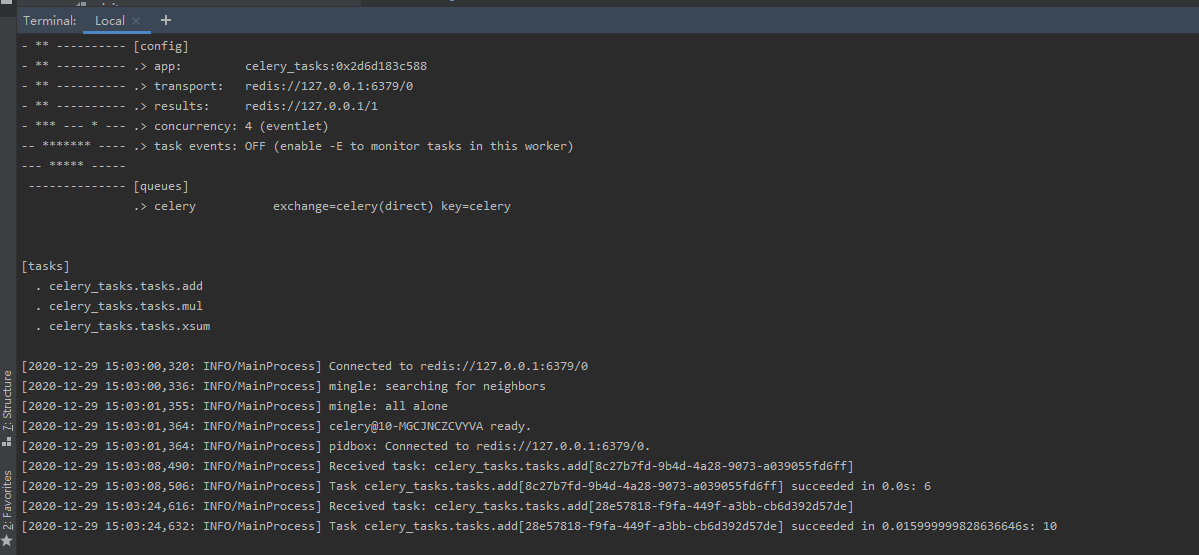The height and width of the screenshot is (555, 1199).
Task: Click the app celery_tasks:0x2d6d183c588 line
Action: click(x=224, y=66)
